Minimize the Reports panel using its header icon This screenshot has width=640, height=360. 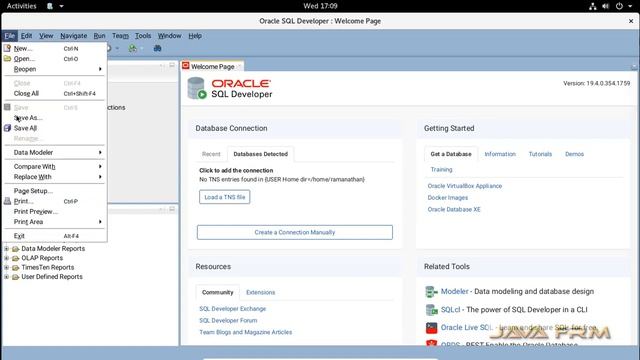point(172,209)
